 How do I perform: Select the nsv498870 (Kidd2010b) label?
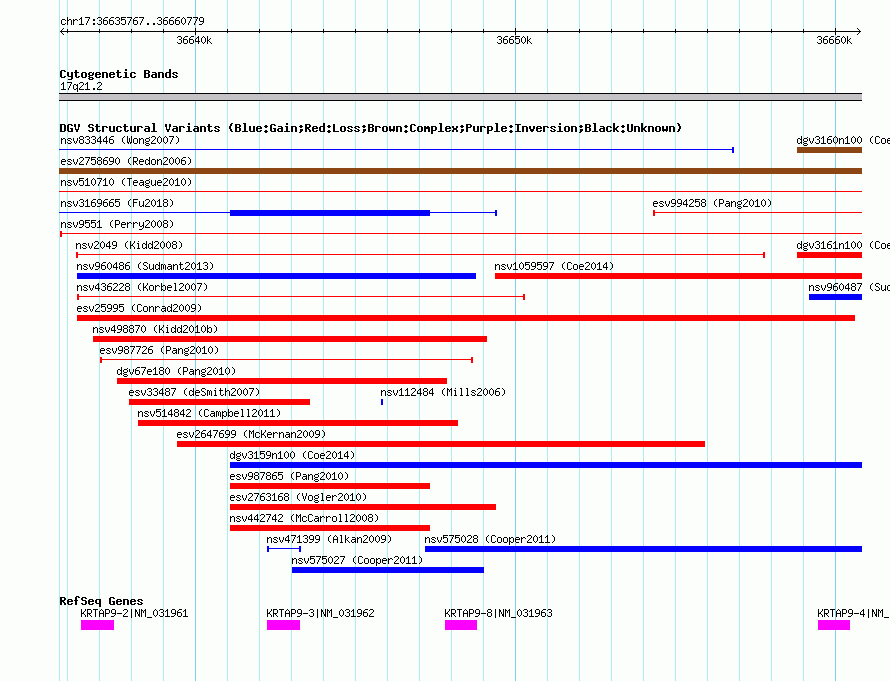pos(155,329)
